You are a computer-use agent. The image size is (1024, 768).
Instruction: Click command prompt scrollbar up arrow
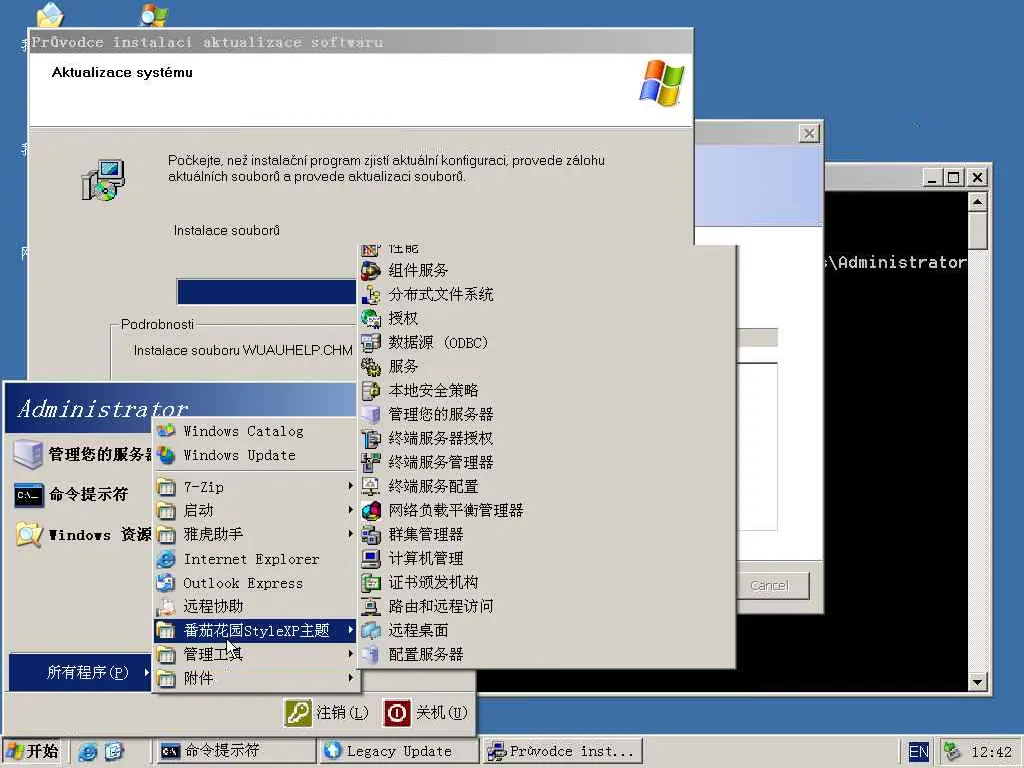(977, 202)
